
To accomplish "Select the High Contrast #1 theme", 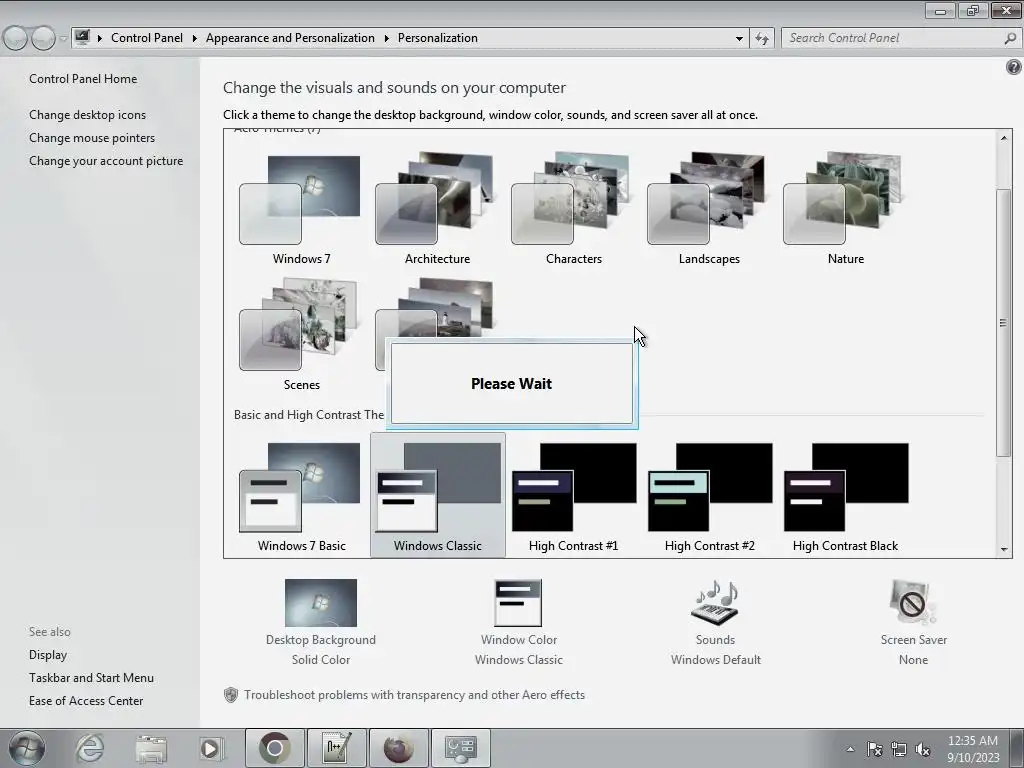I will 573,496.
